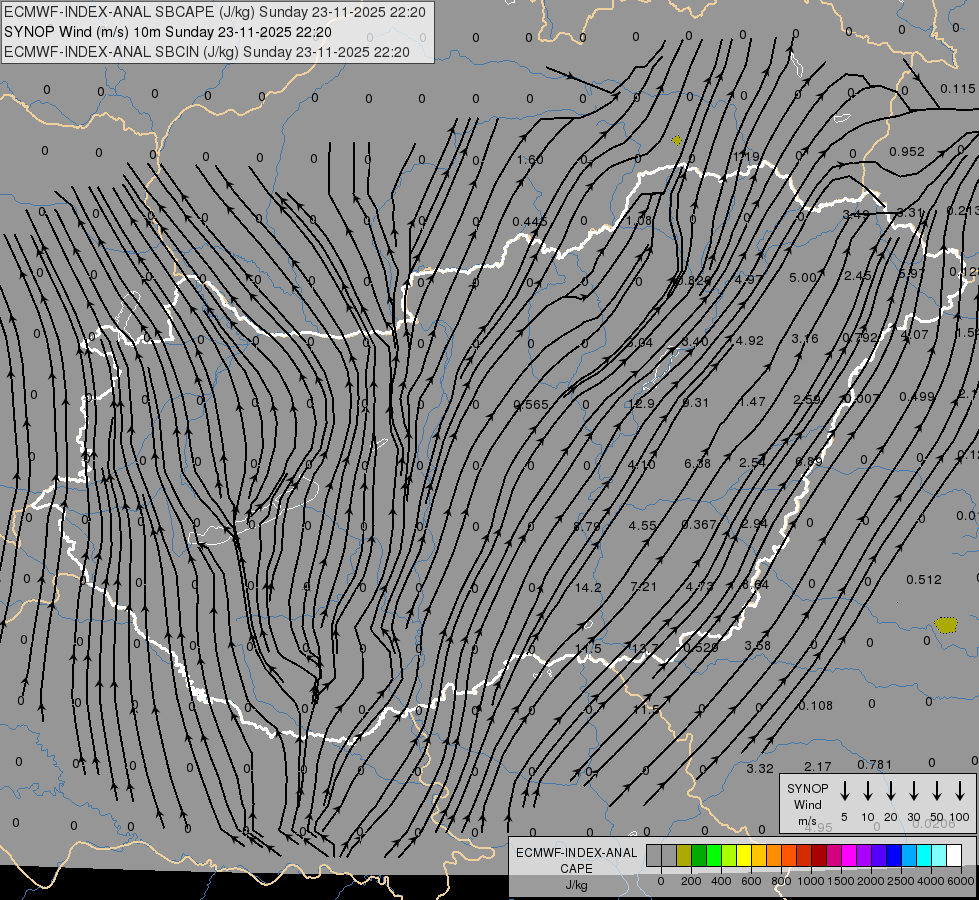
Task: Click the 2500 tick label on colorbar
Action: coord(900,881)
